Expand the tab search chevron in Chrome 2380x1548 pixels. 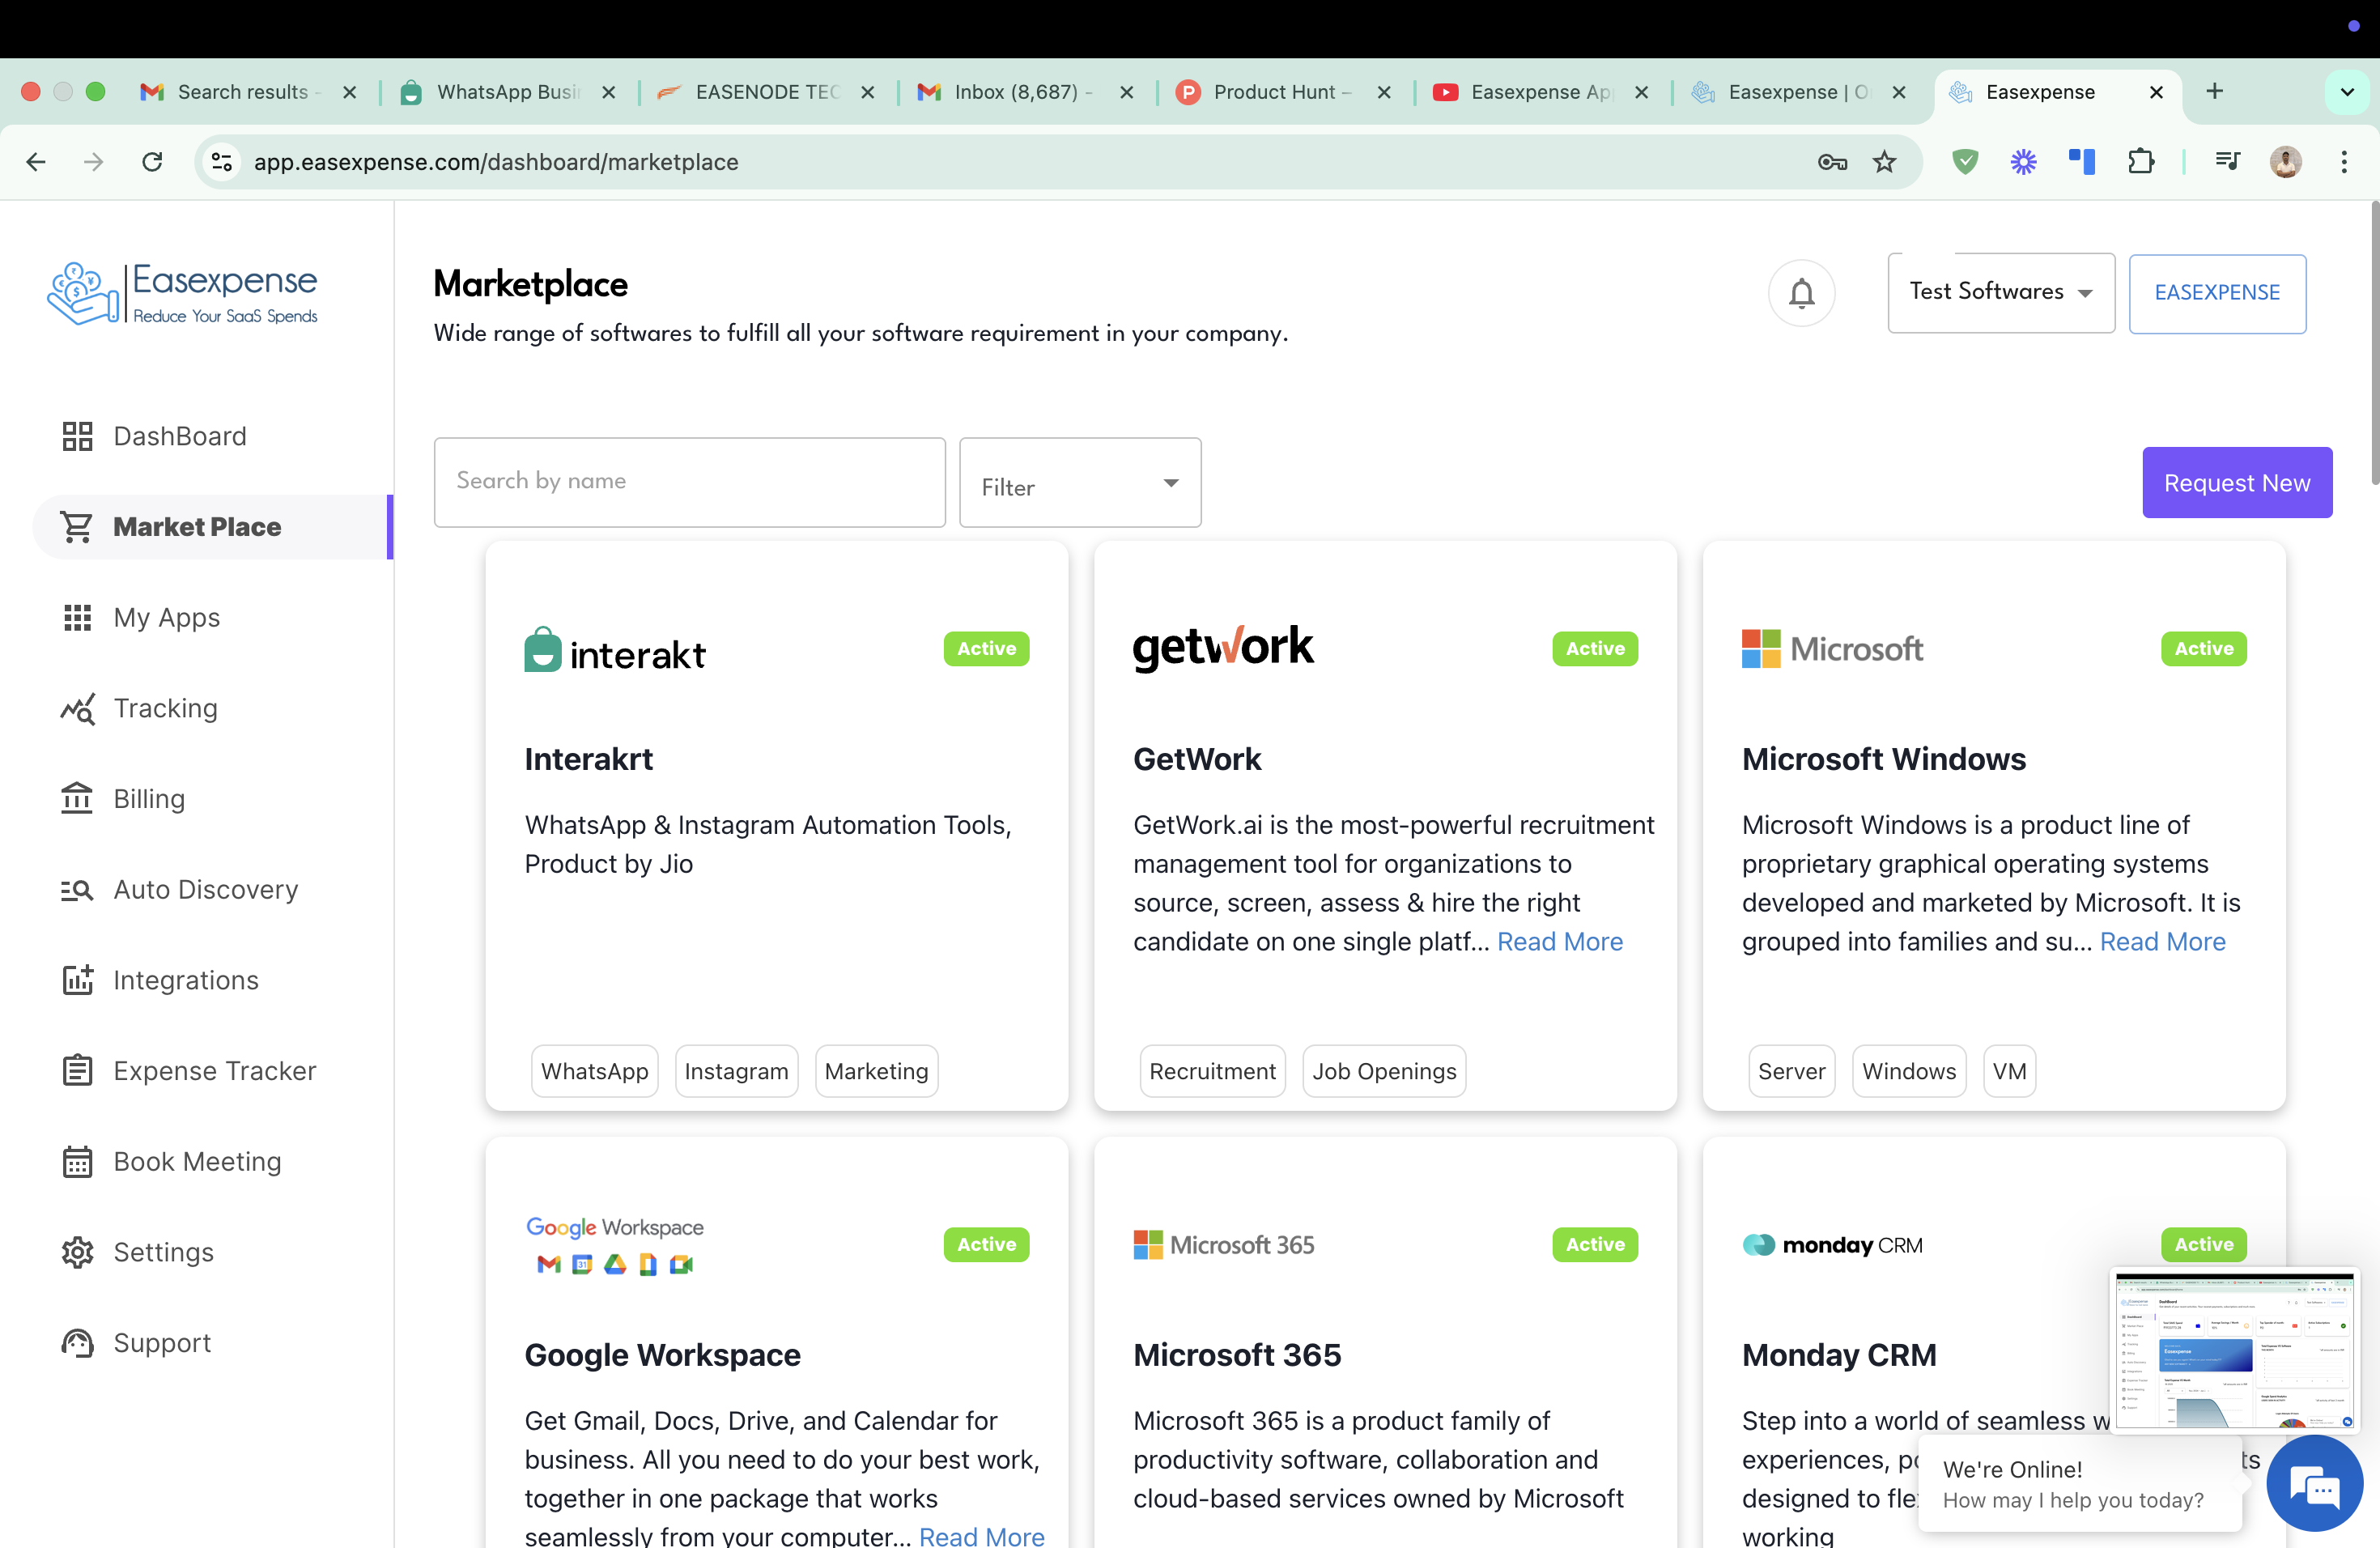2346,91
